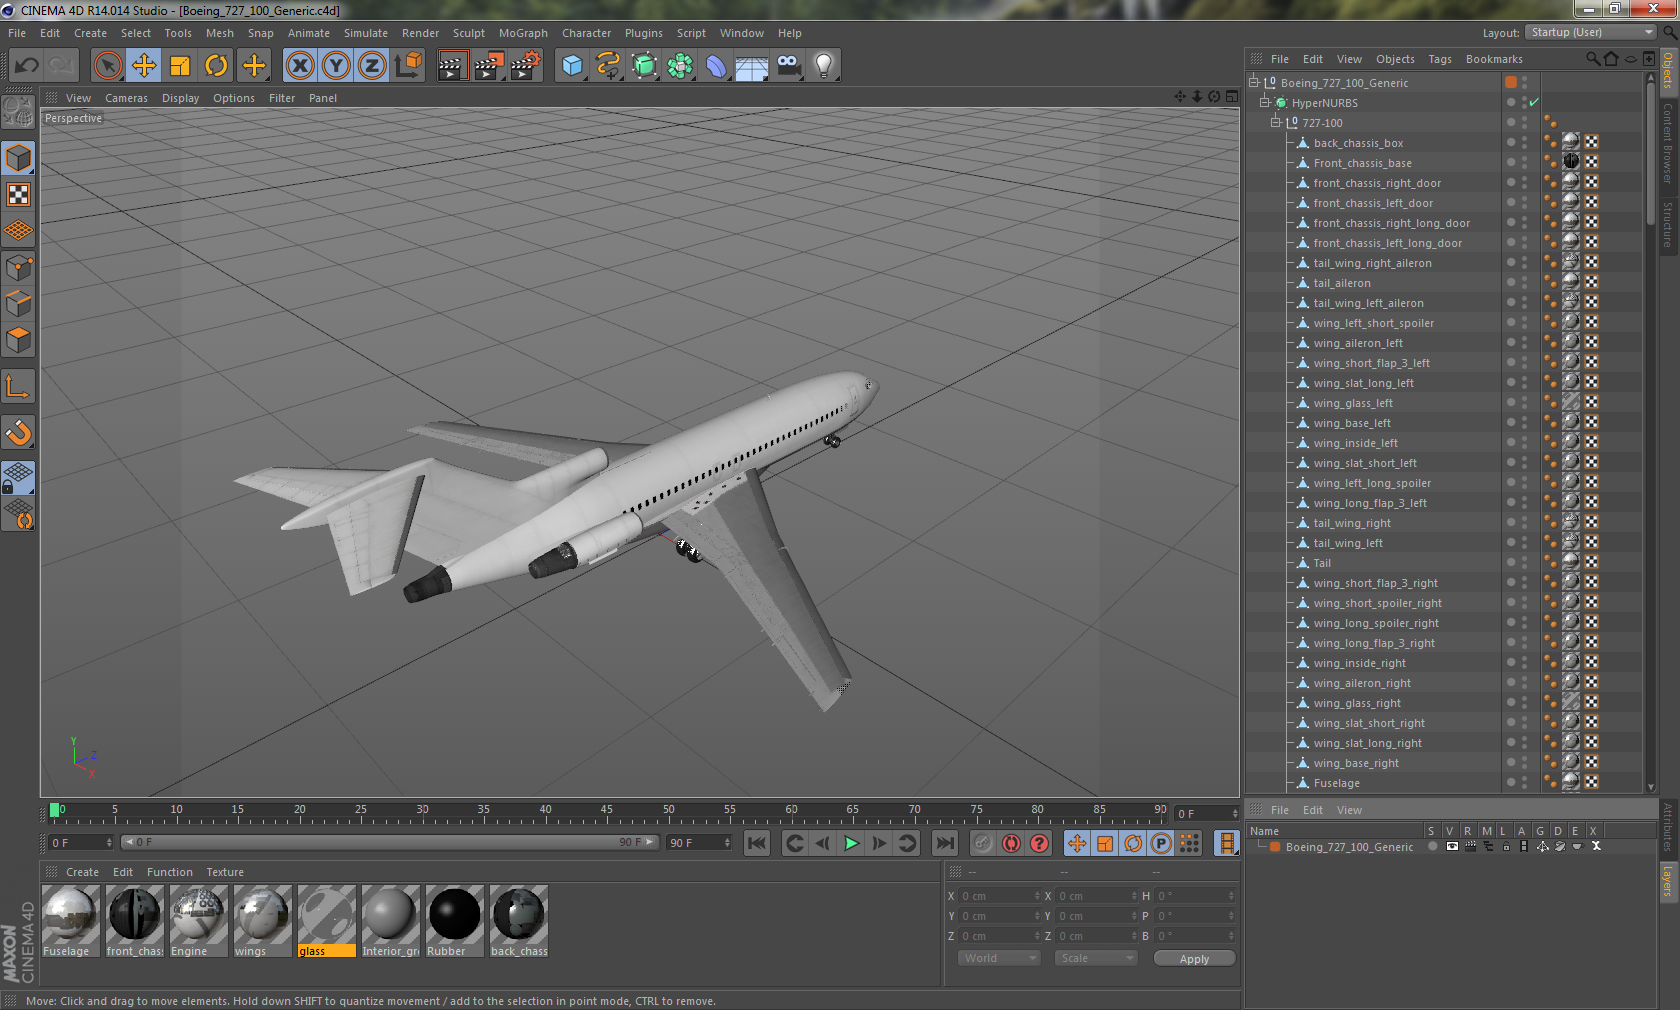Toggle Enable Snap magnet icon

[x=19, y=432]
